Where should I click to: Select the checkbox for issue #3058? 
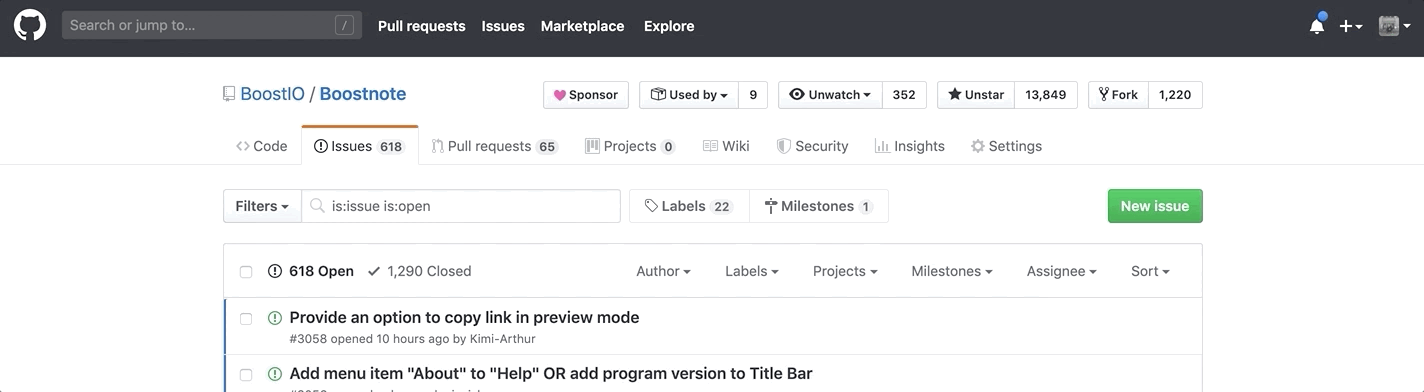click(x=246, y=319)
